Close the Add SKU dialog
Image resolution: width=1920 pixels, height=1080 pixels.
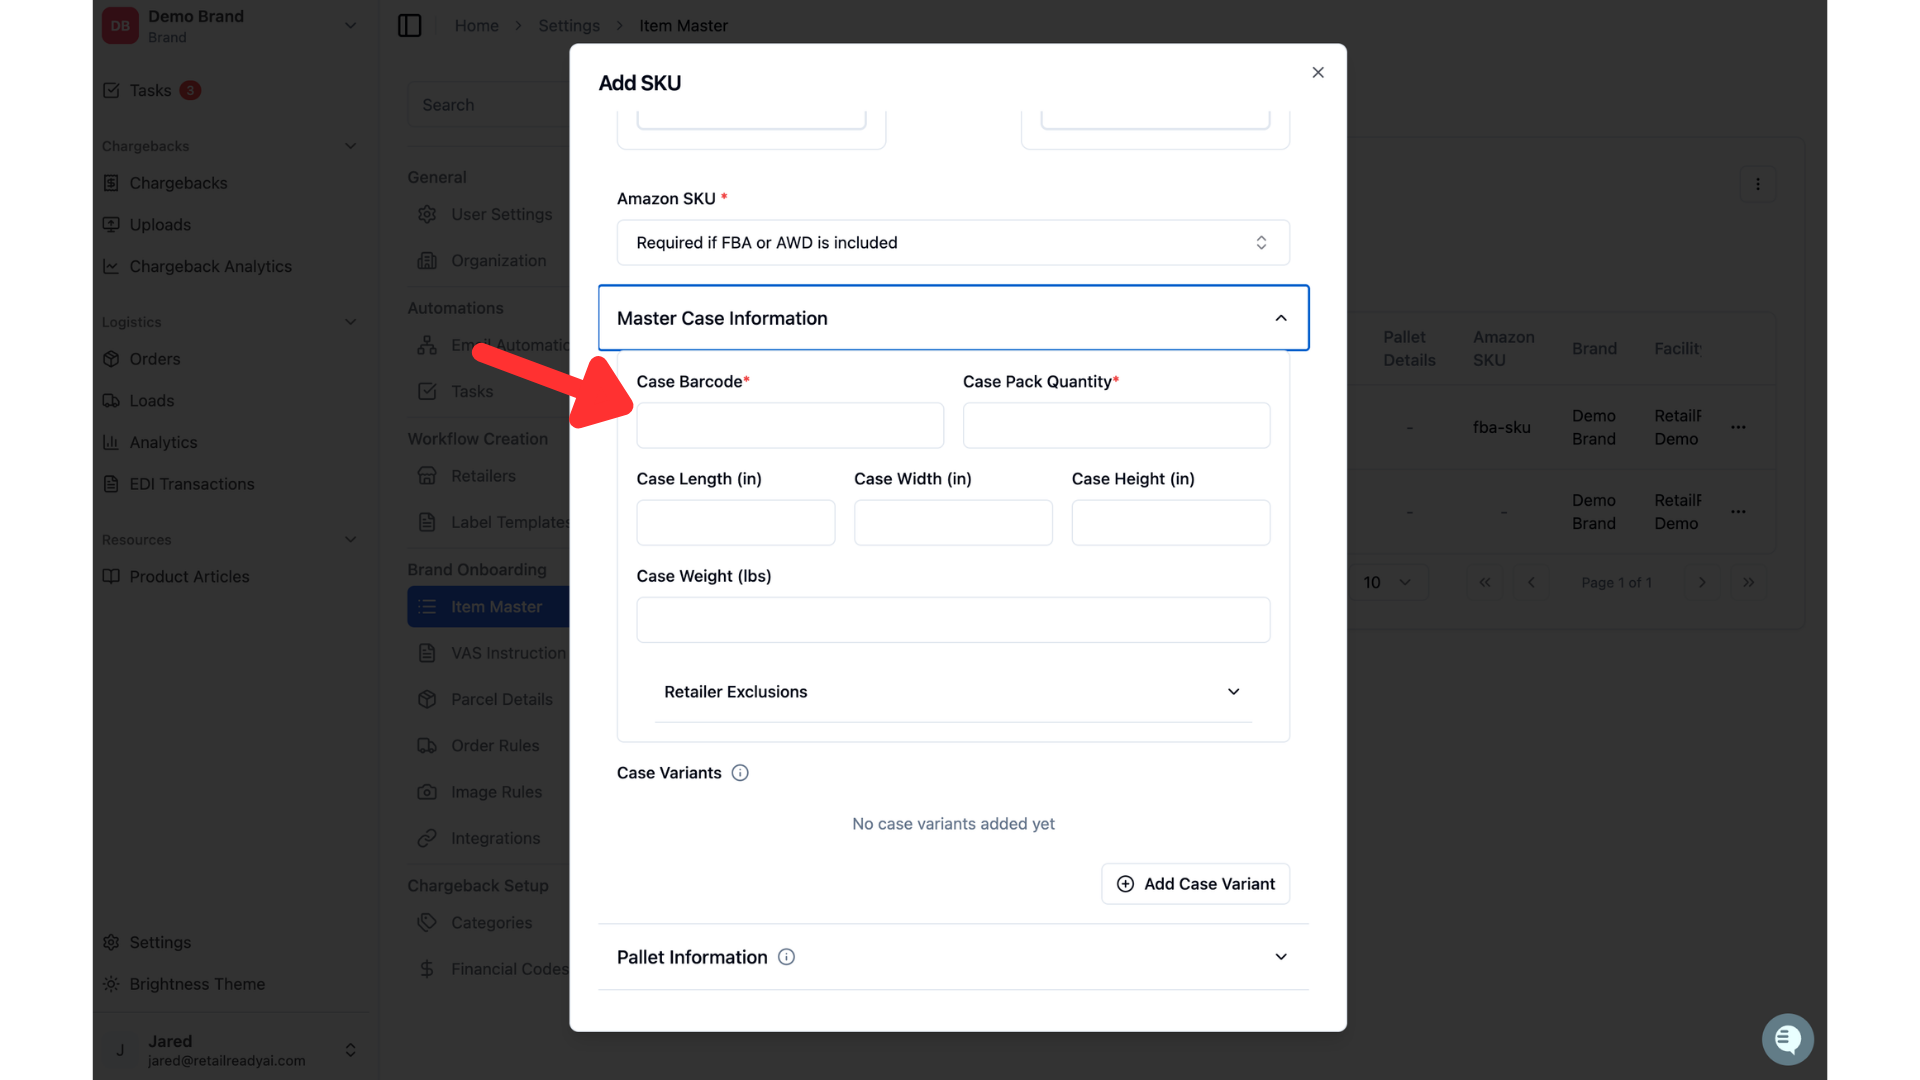[1318, 72]
